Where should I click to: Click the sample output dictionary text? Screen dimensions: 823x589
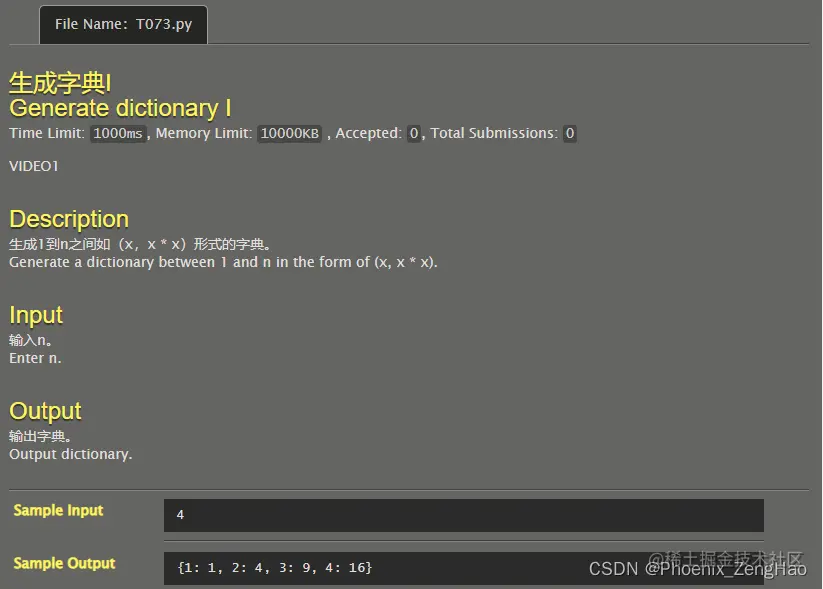click(x=275, y=567)
